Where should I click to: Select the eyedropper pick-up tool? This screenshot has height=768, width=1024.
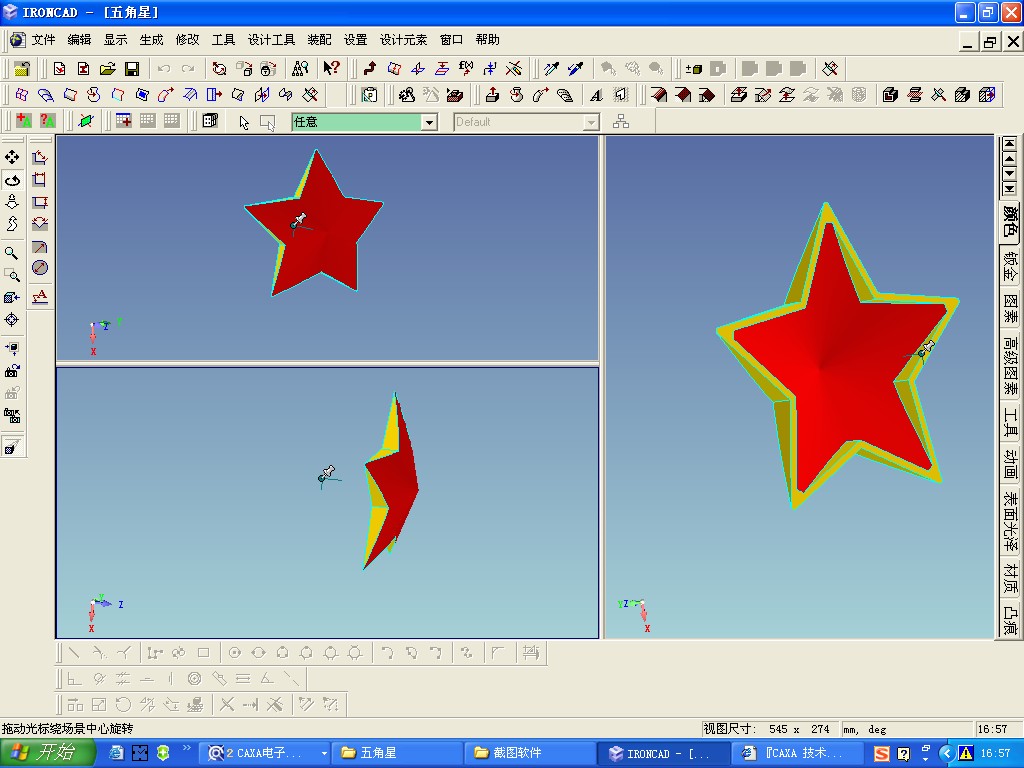(x=551, y=69)
